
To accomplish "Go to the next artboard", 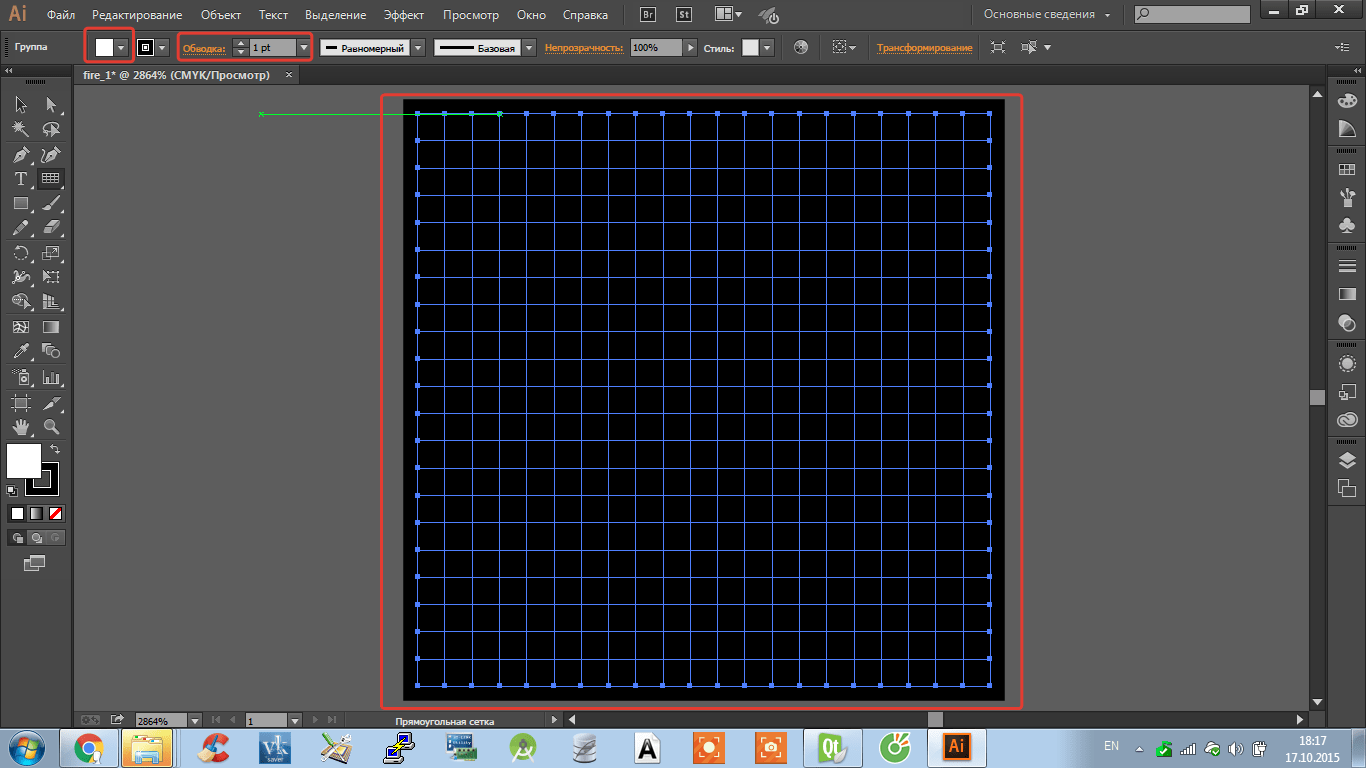I will (316, 720).
